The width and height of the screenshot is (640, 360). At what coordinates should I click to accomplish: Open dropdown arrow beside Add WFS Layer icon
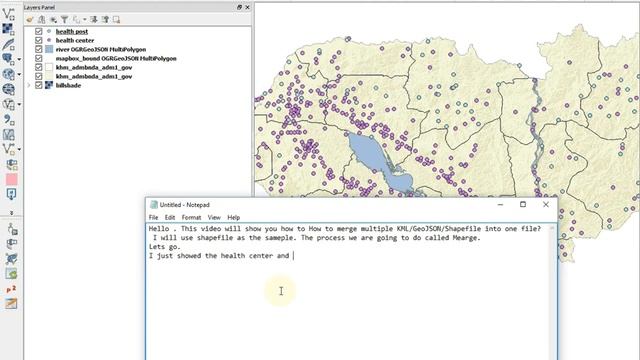19,105
